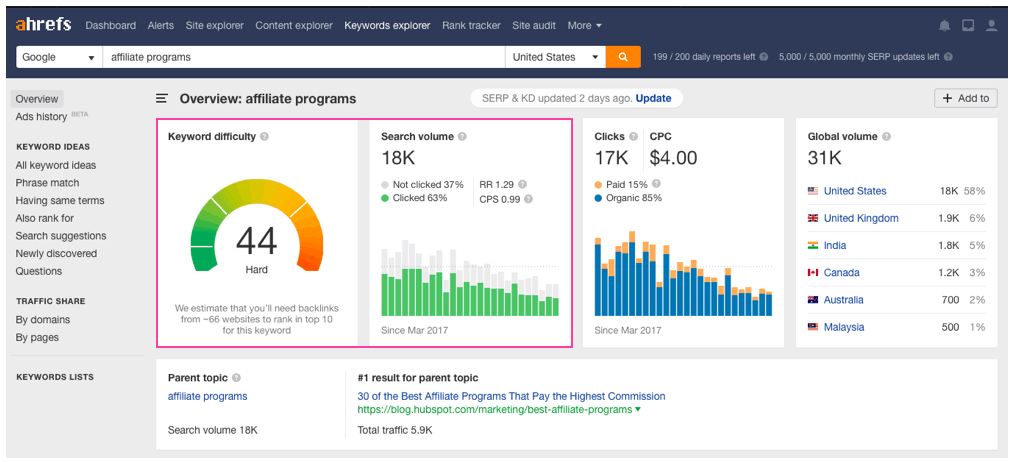Screen dimensions: 1013x462
Task: Open the Google search engine dropdown
Action: (59, 57)
